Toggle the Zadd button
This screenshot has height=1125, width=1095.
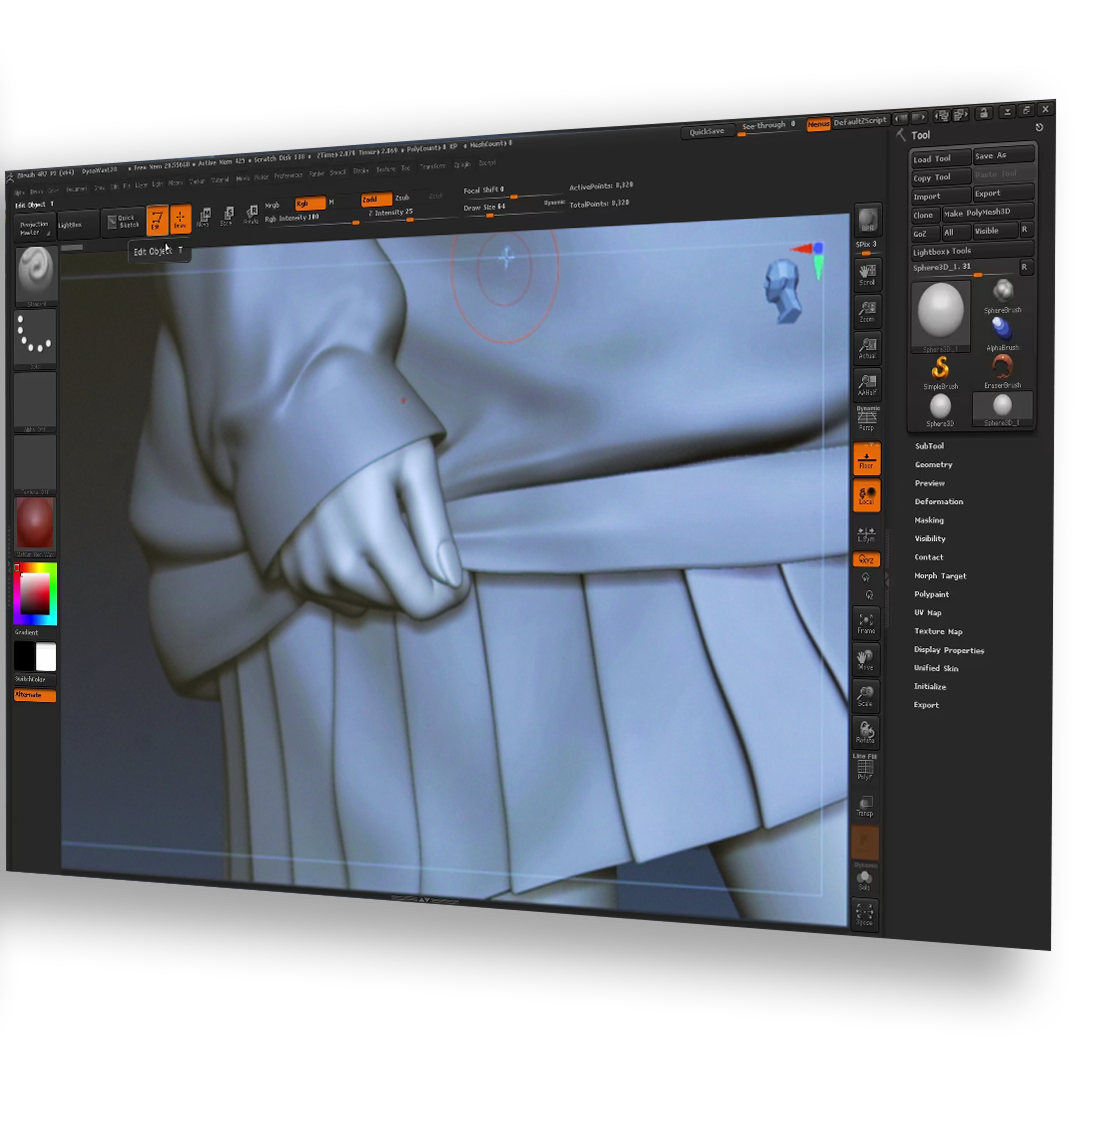(377, 199)
